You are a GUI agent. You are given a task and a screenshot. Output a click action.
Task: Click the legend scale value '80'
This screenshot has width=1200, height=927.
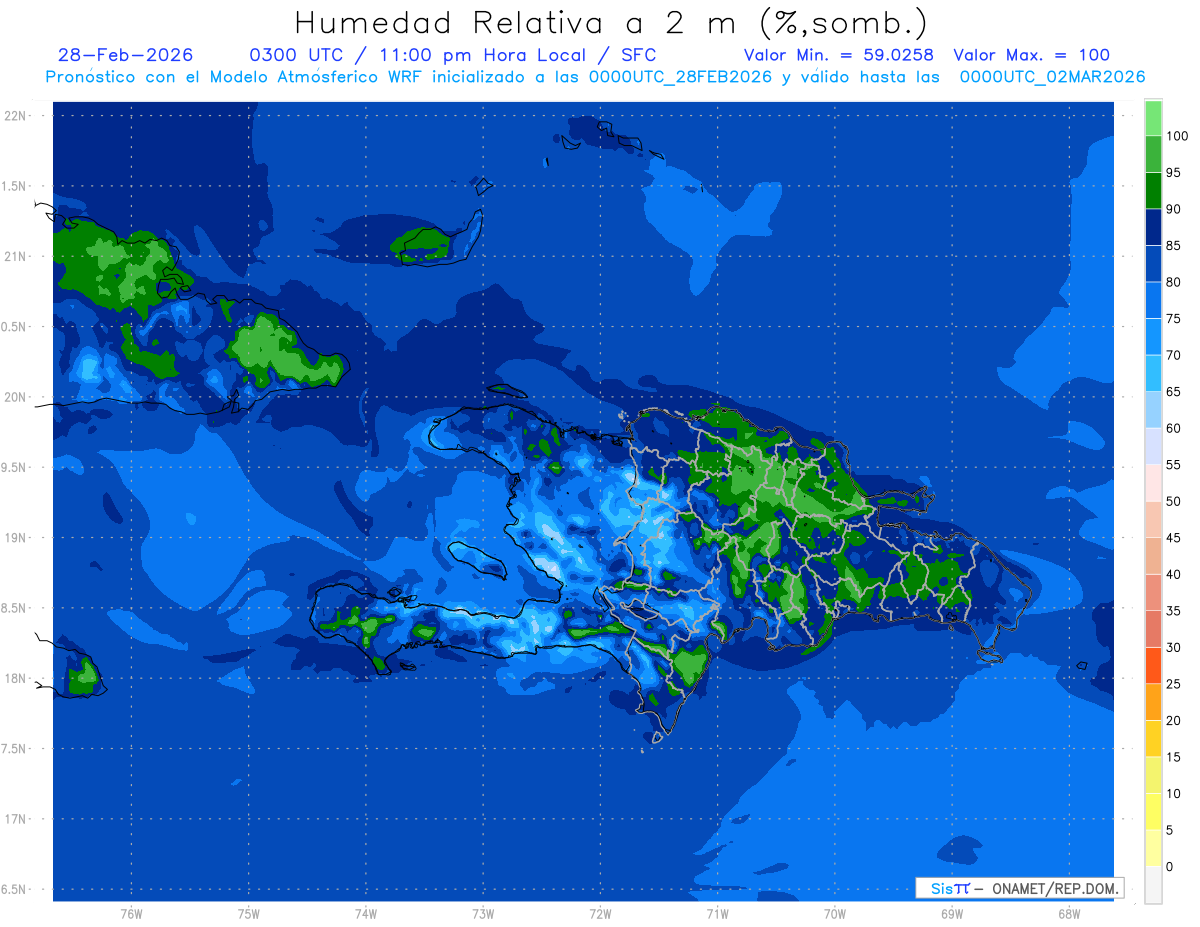1173,282
